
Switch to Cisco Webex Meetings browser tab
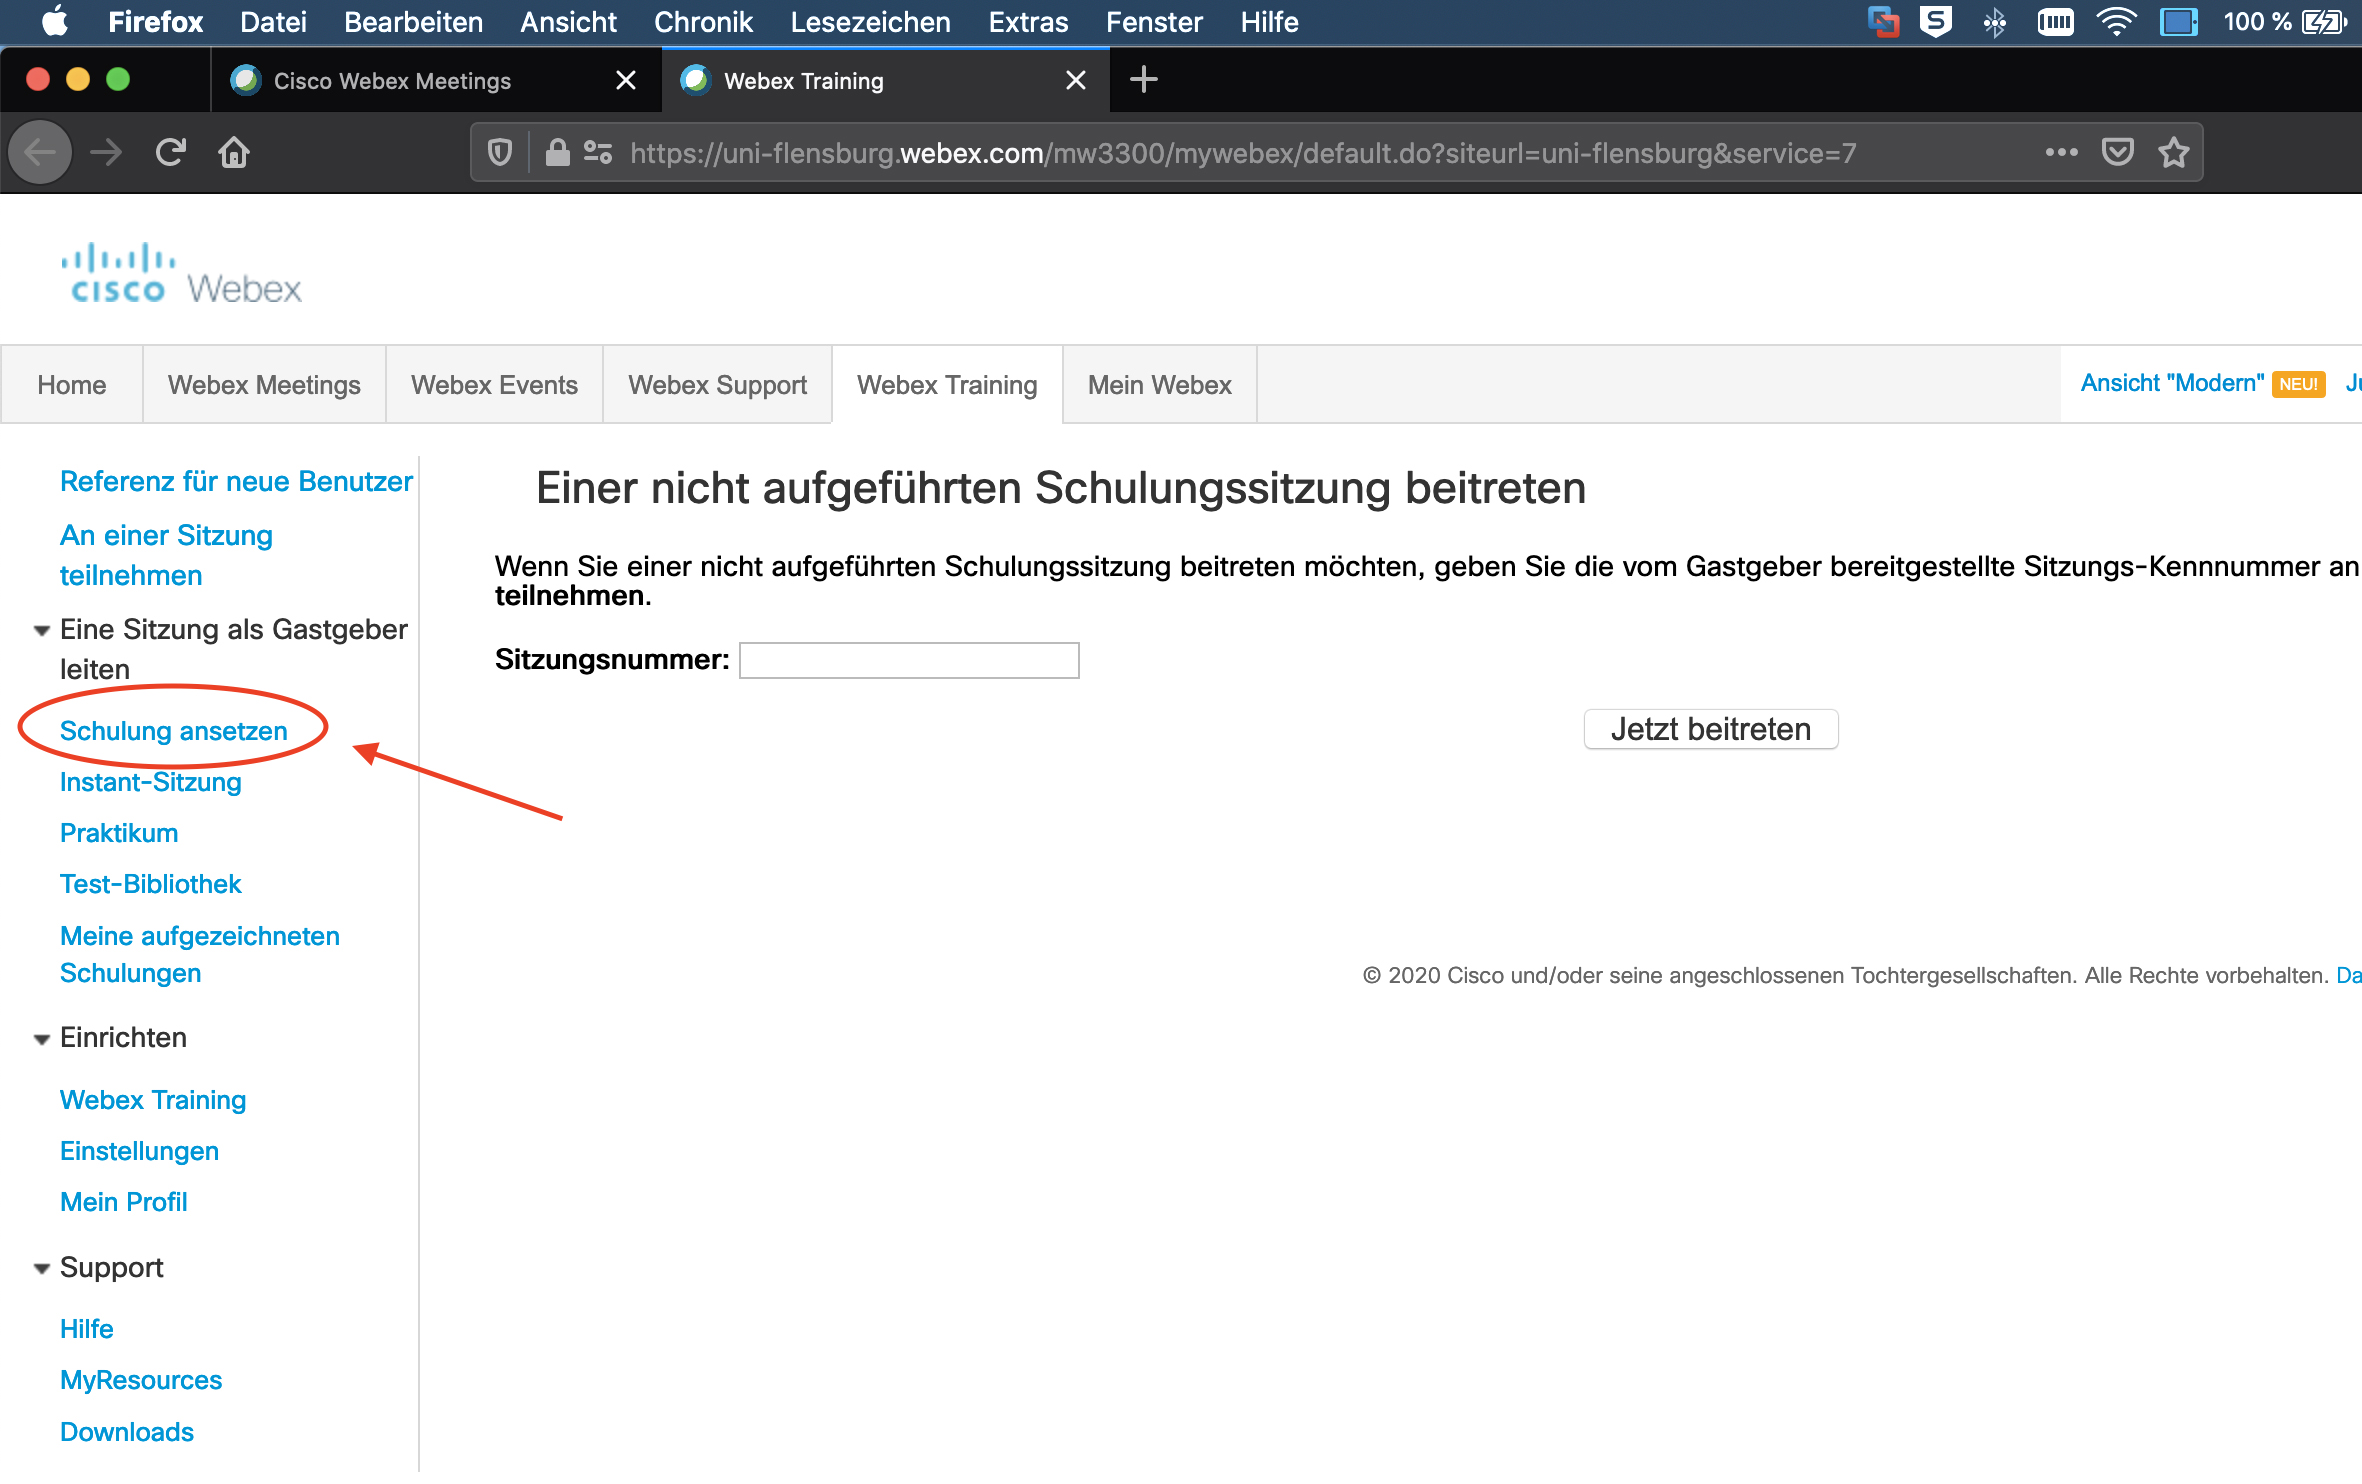point(392,80)
